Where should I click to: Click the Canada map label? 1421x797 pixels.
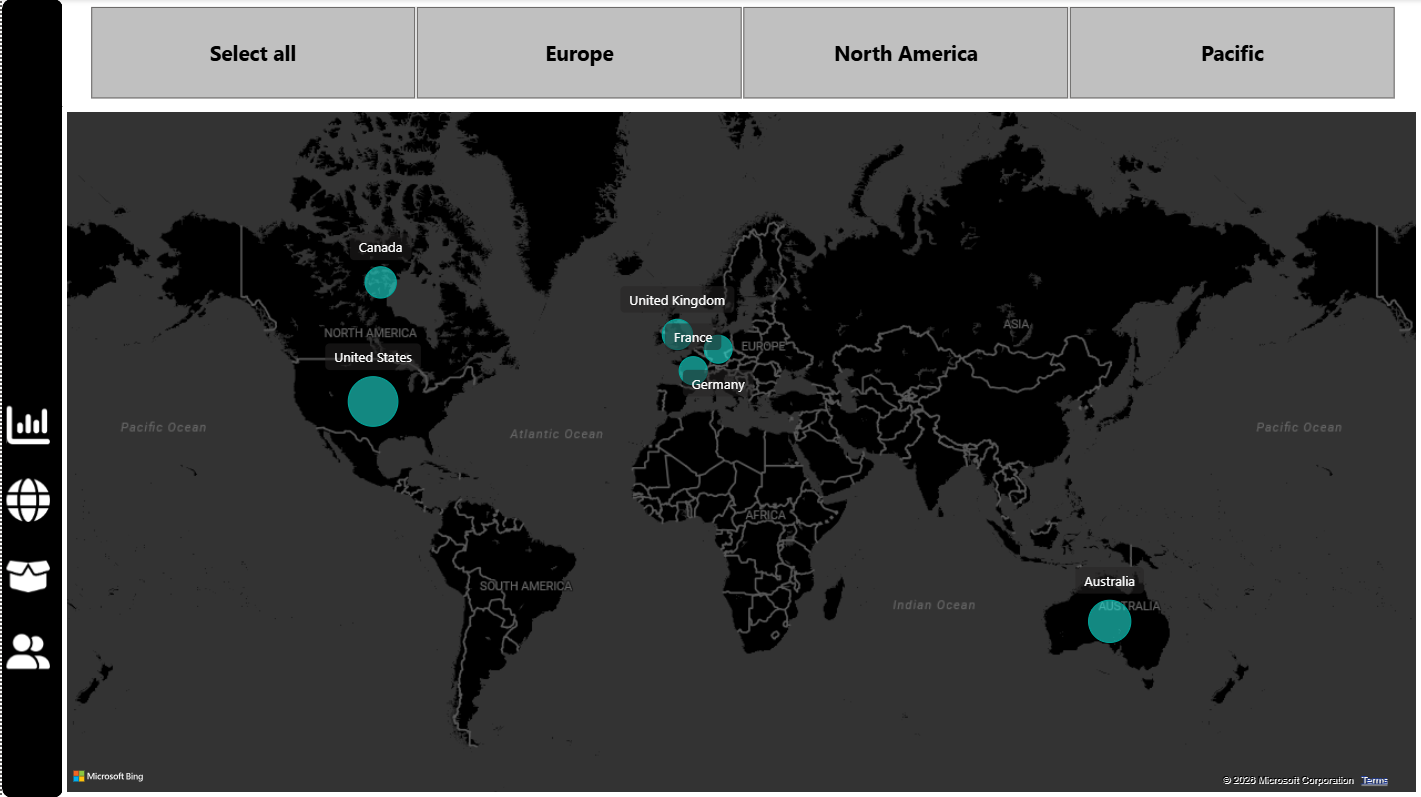380,247
